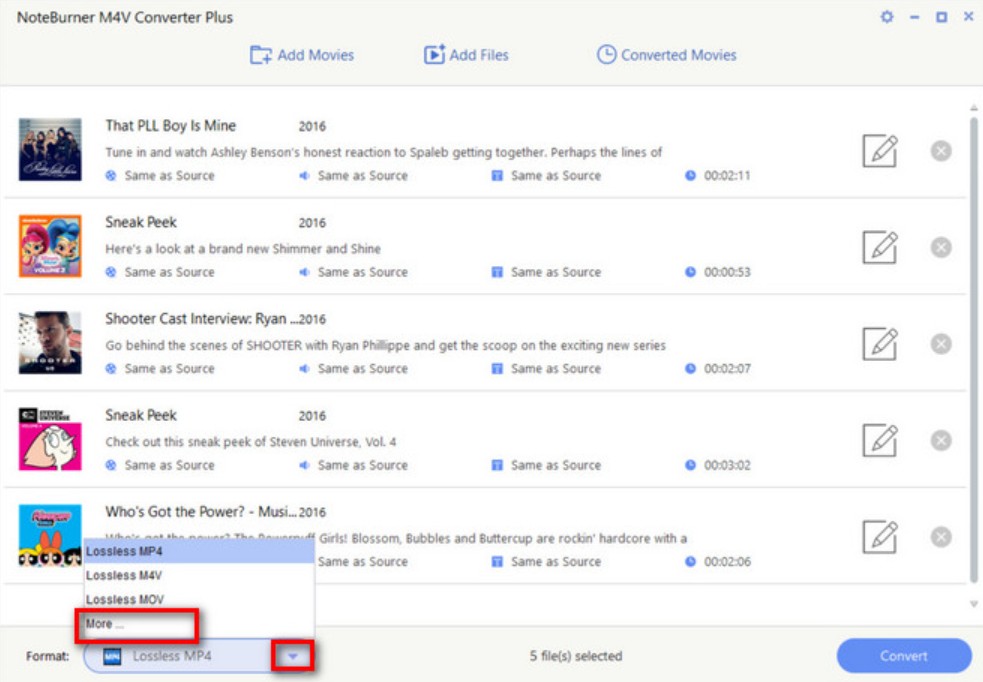Image resolution: width=983 pixels, height=682 pixels.
Task: Select the Shimmer and Shine thumbnail
Action: tap(50, 246)
